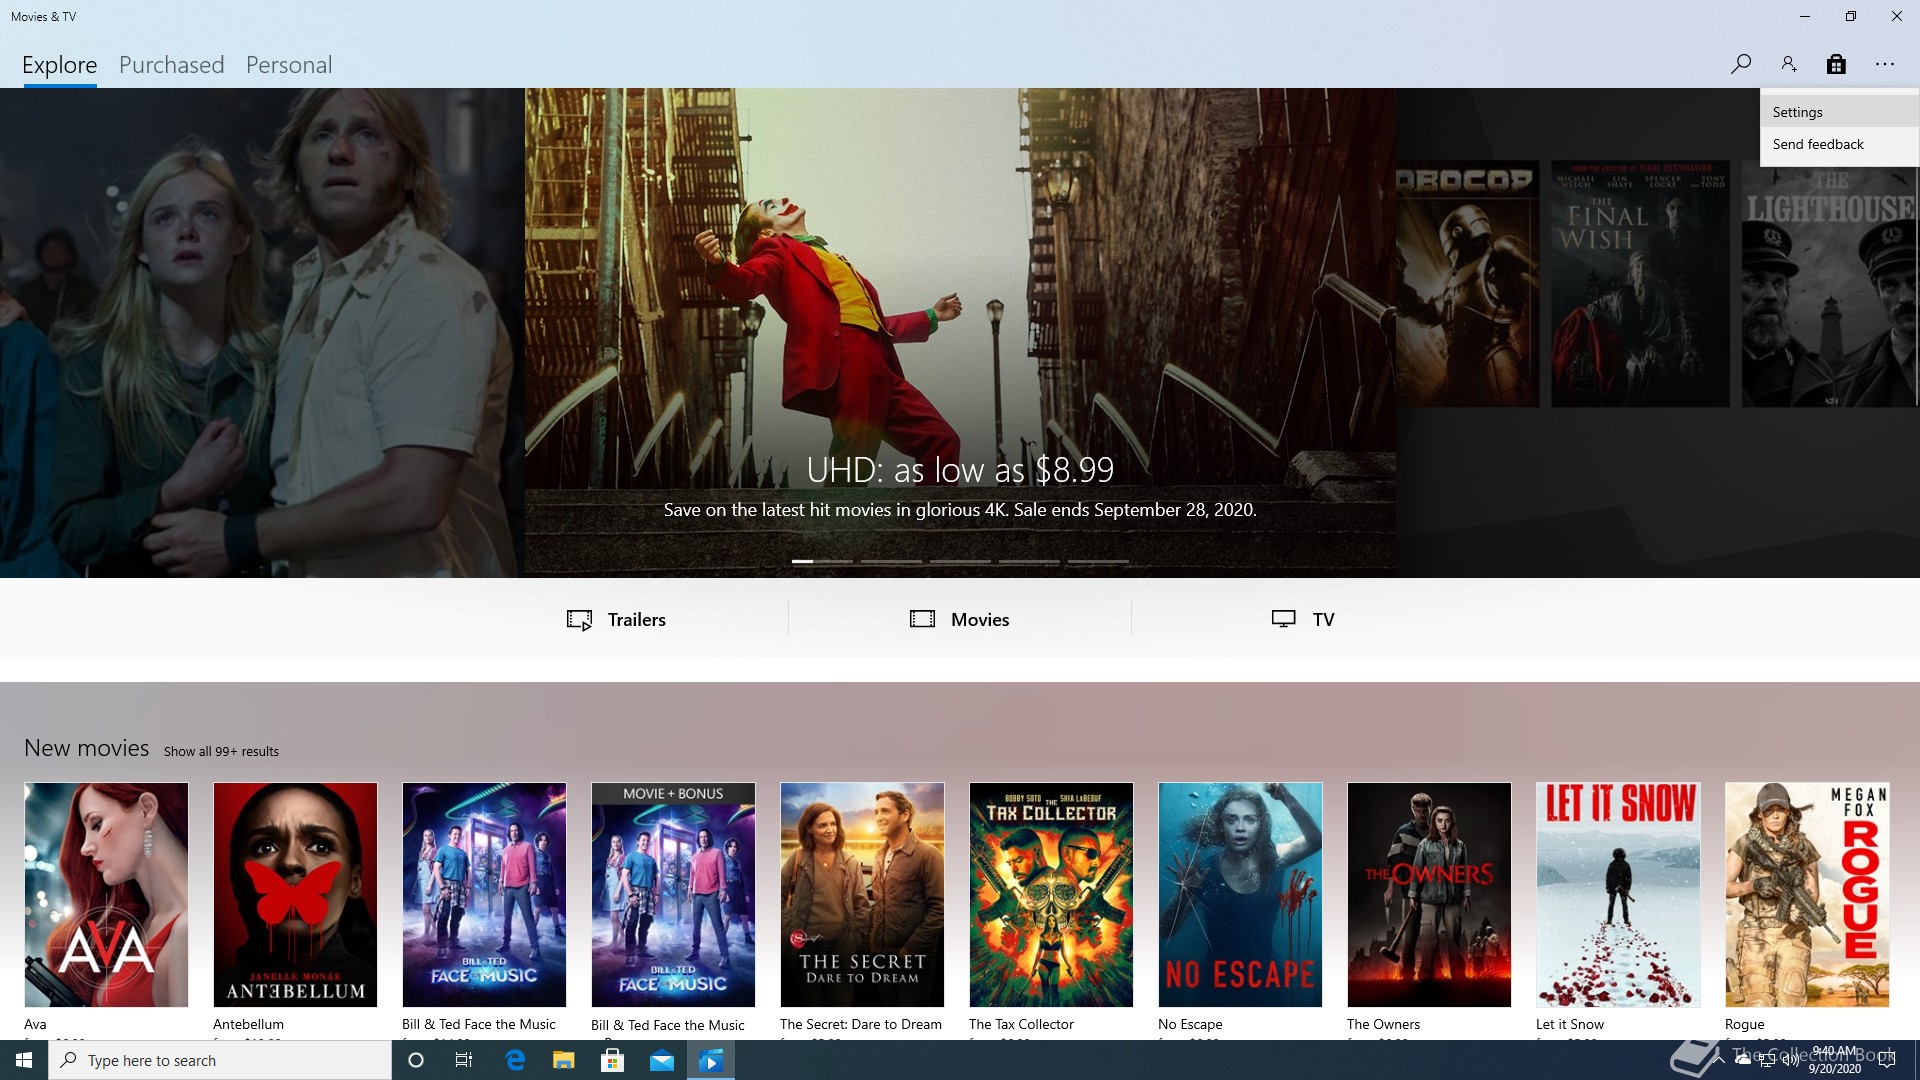Screen dimensions: 1920x1080
Task: Open the account sign-in icon
Action: (1789, 64)
